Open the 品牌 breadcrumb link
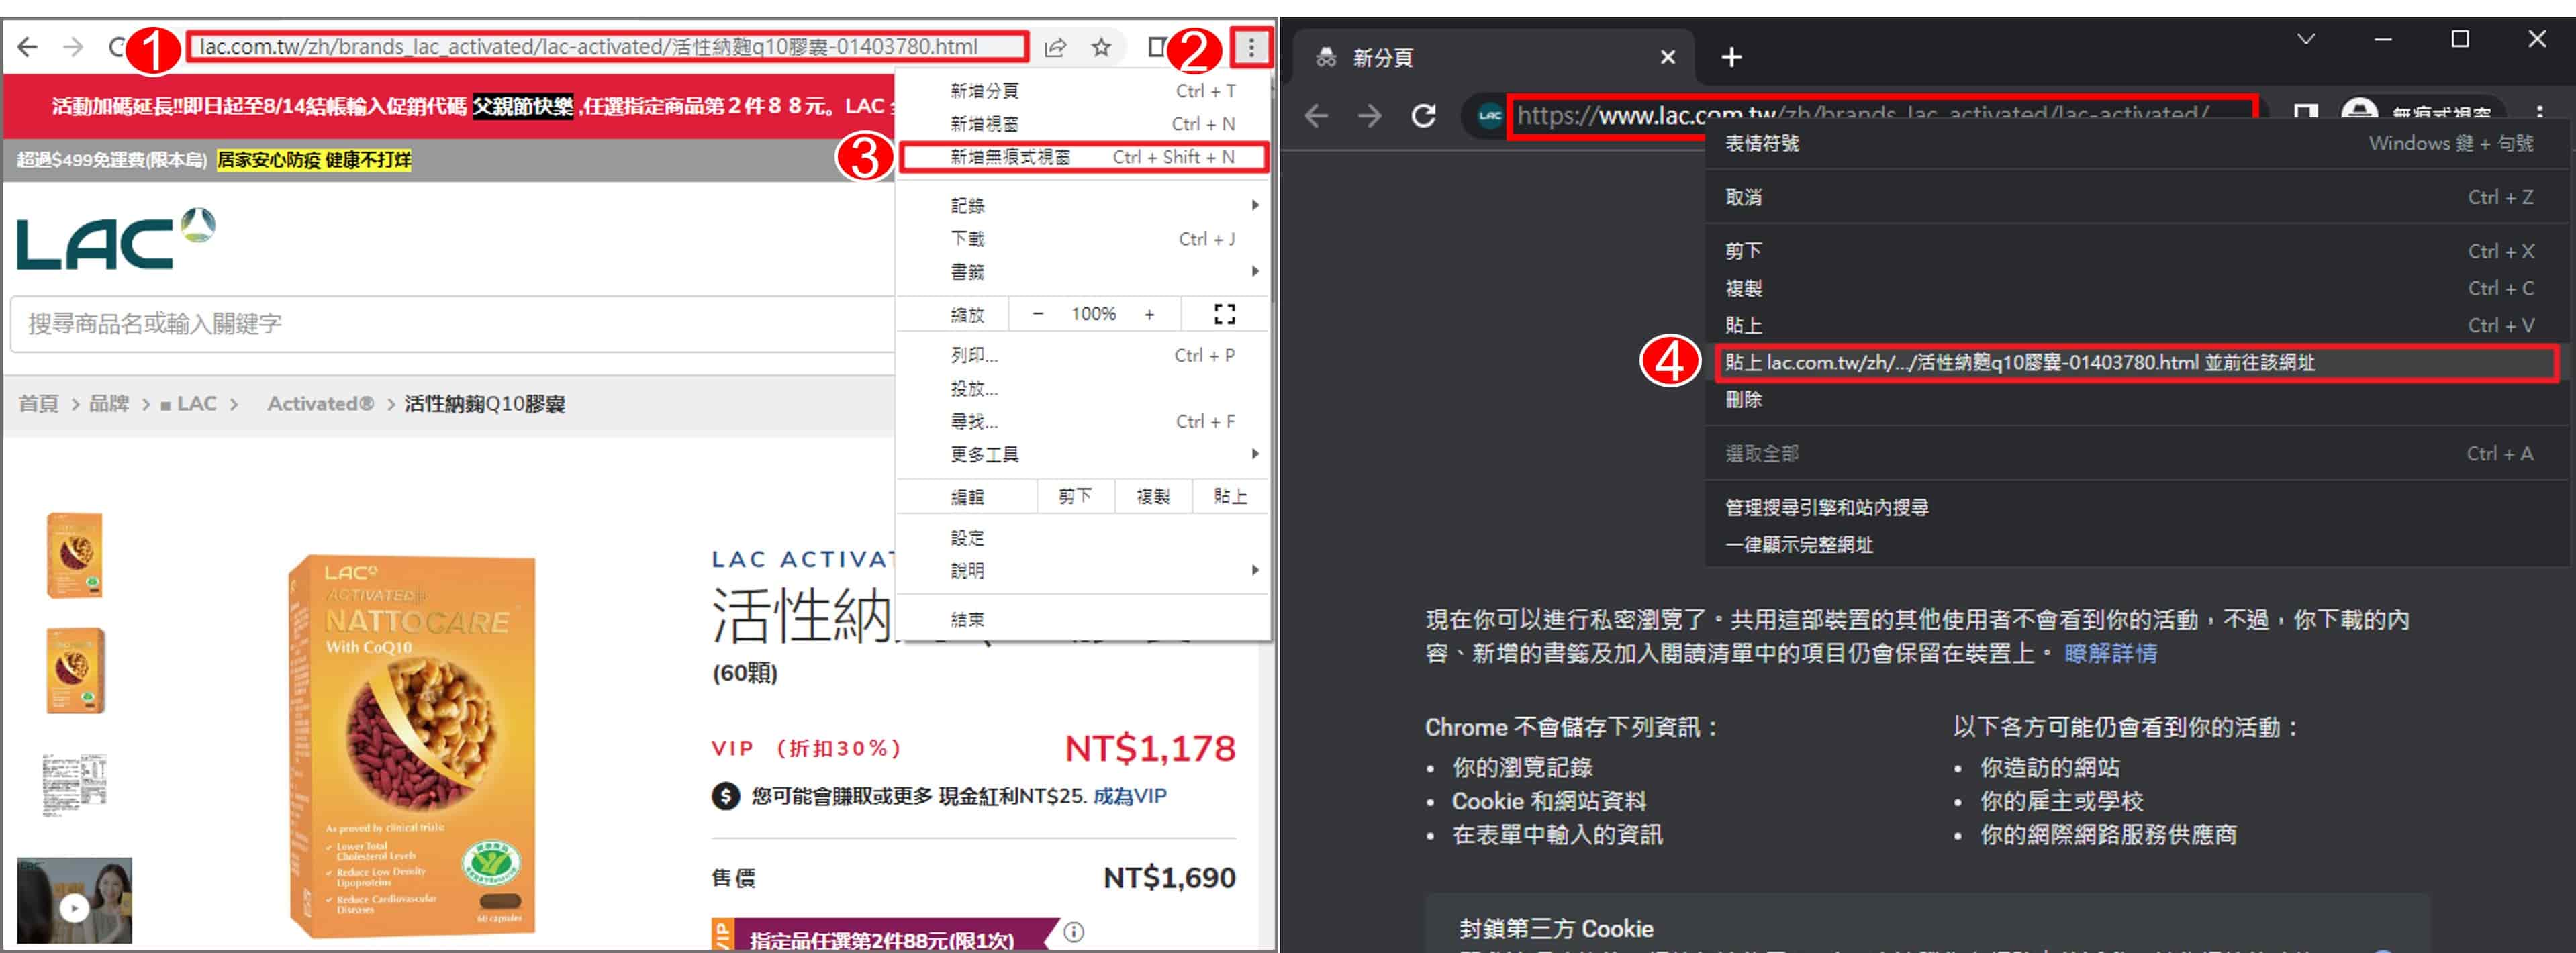The height and width of the screenshot is (953, 2576). [109, 403]
